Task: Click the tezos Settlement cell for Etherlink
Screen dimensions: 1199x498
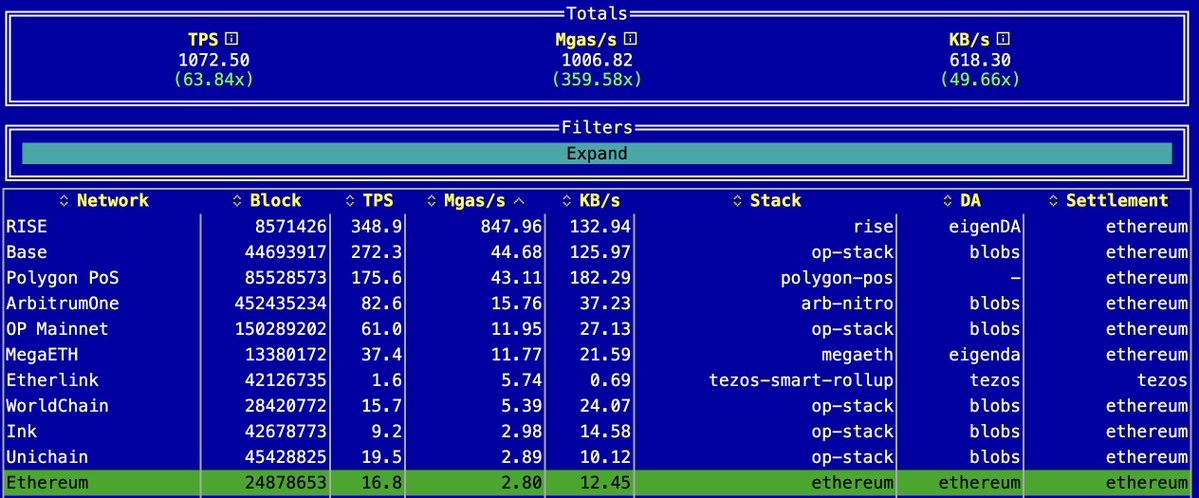Action: pos(1162,380)
